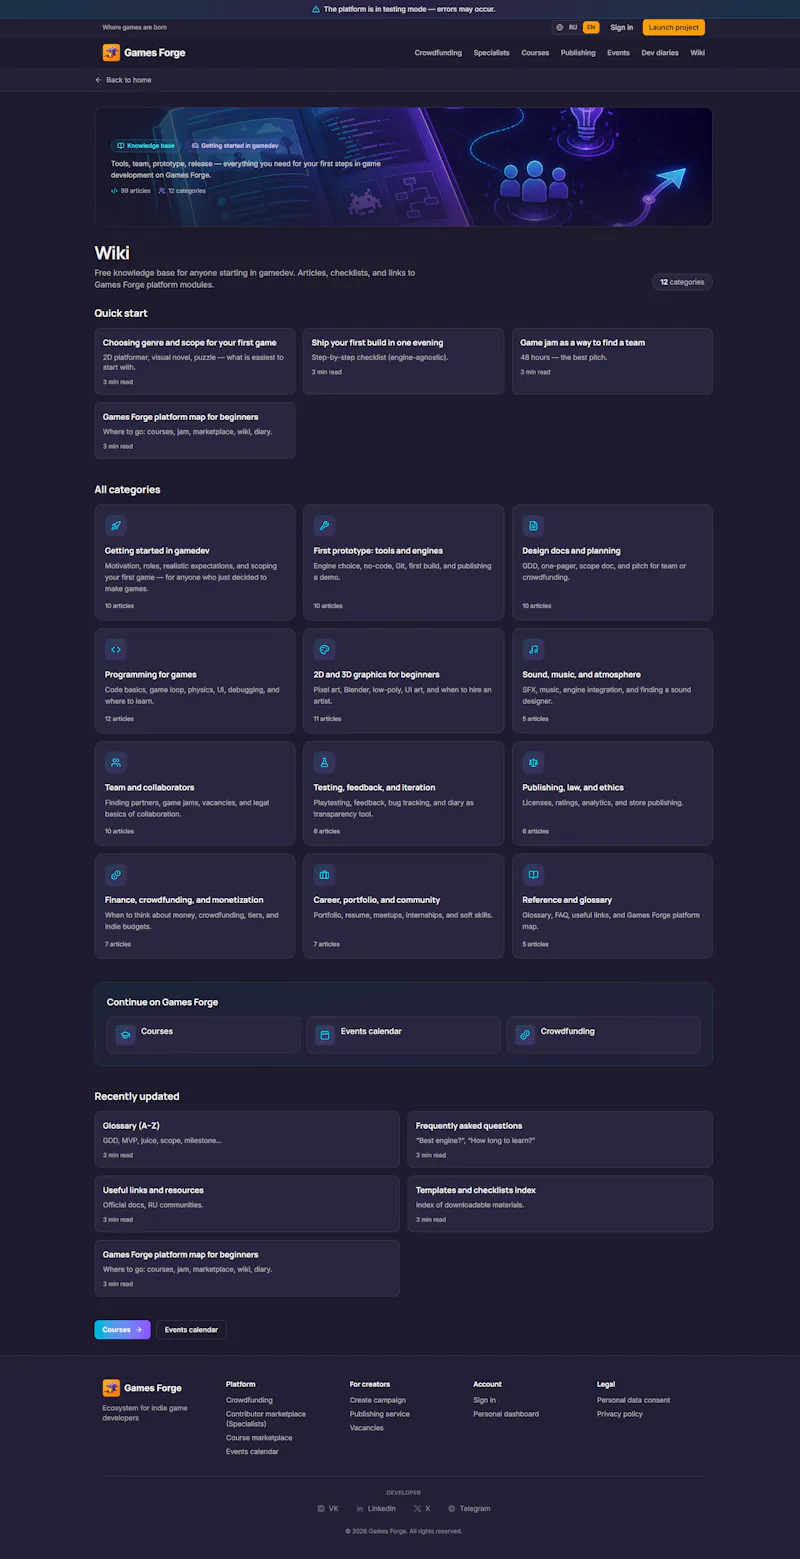Click the Launch project button
This screenshot has width=800, height=1559.
coord(674,28)
